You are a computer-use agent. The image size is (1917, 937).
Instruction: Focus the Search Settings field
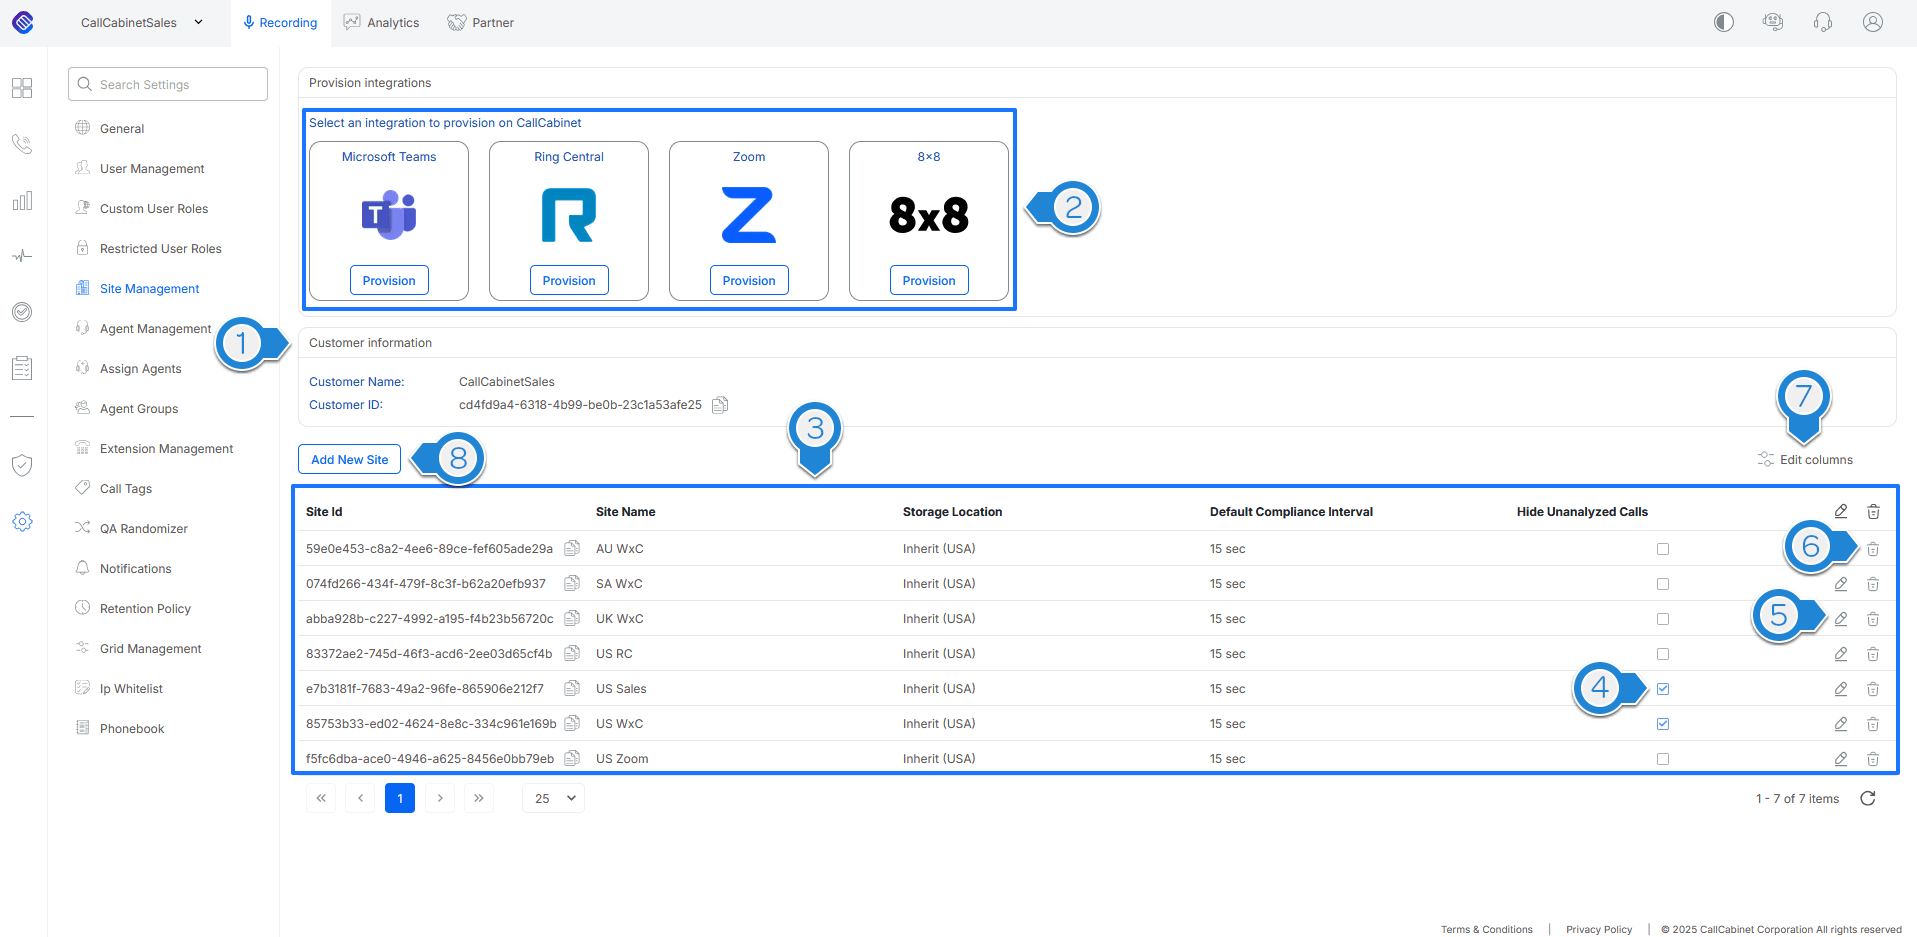click(x=168, y=84)
